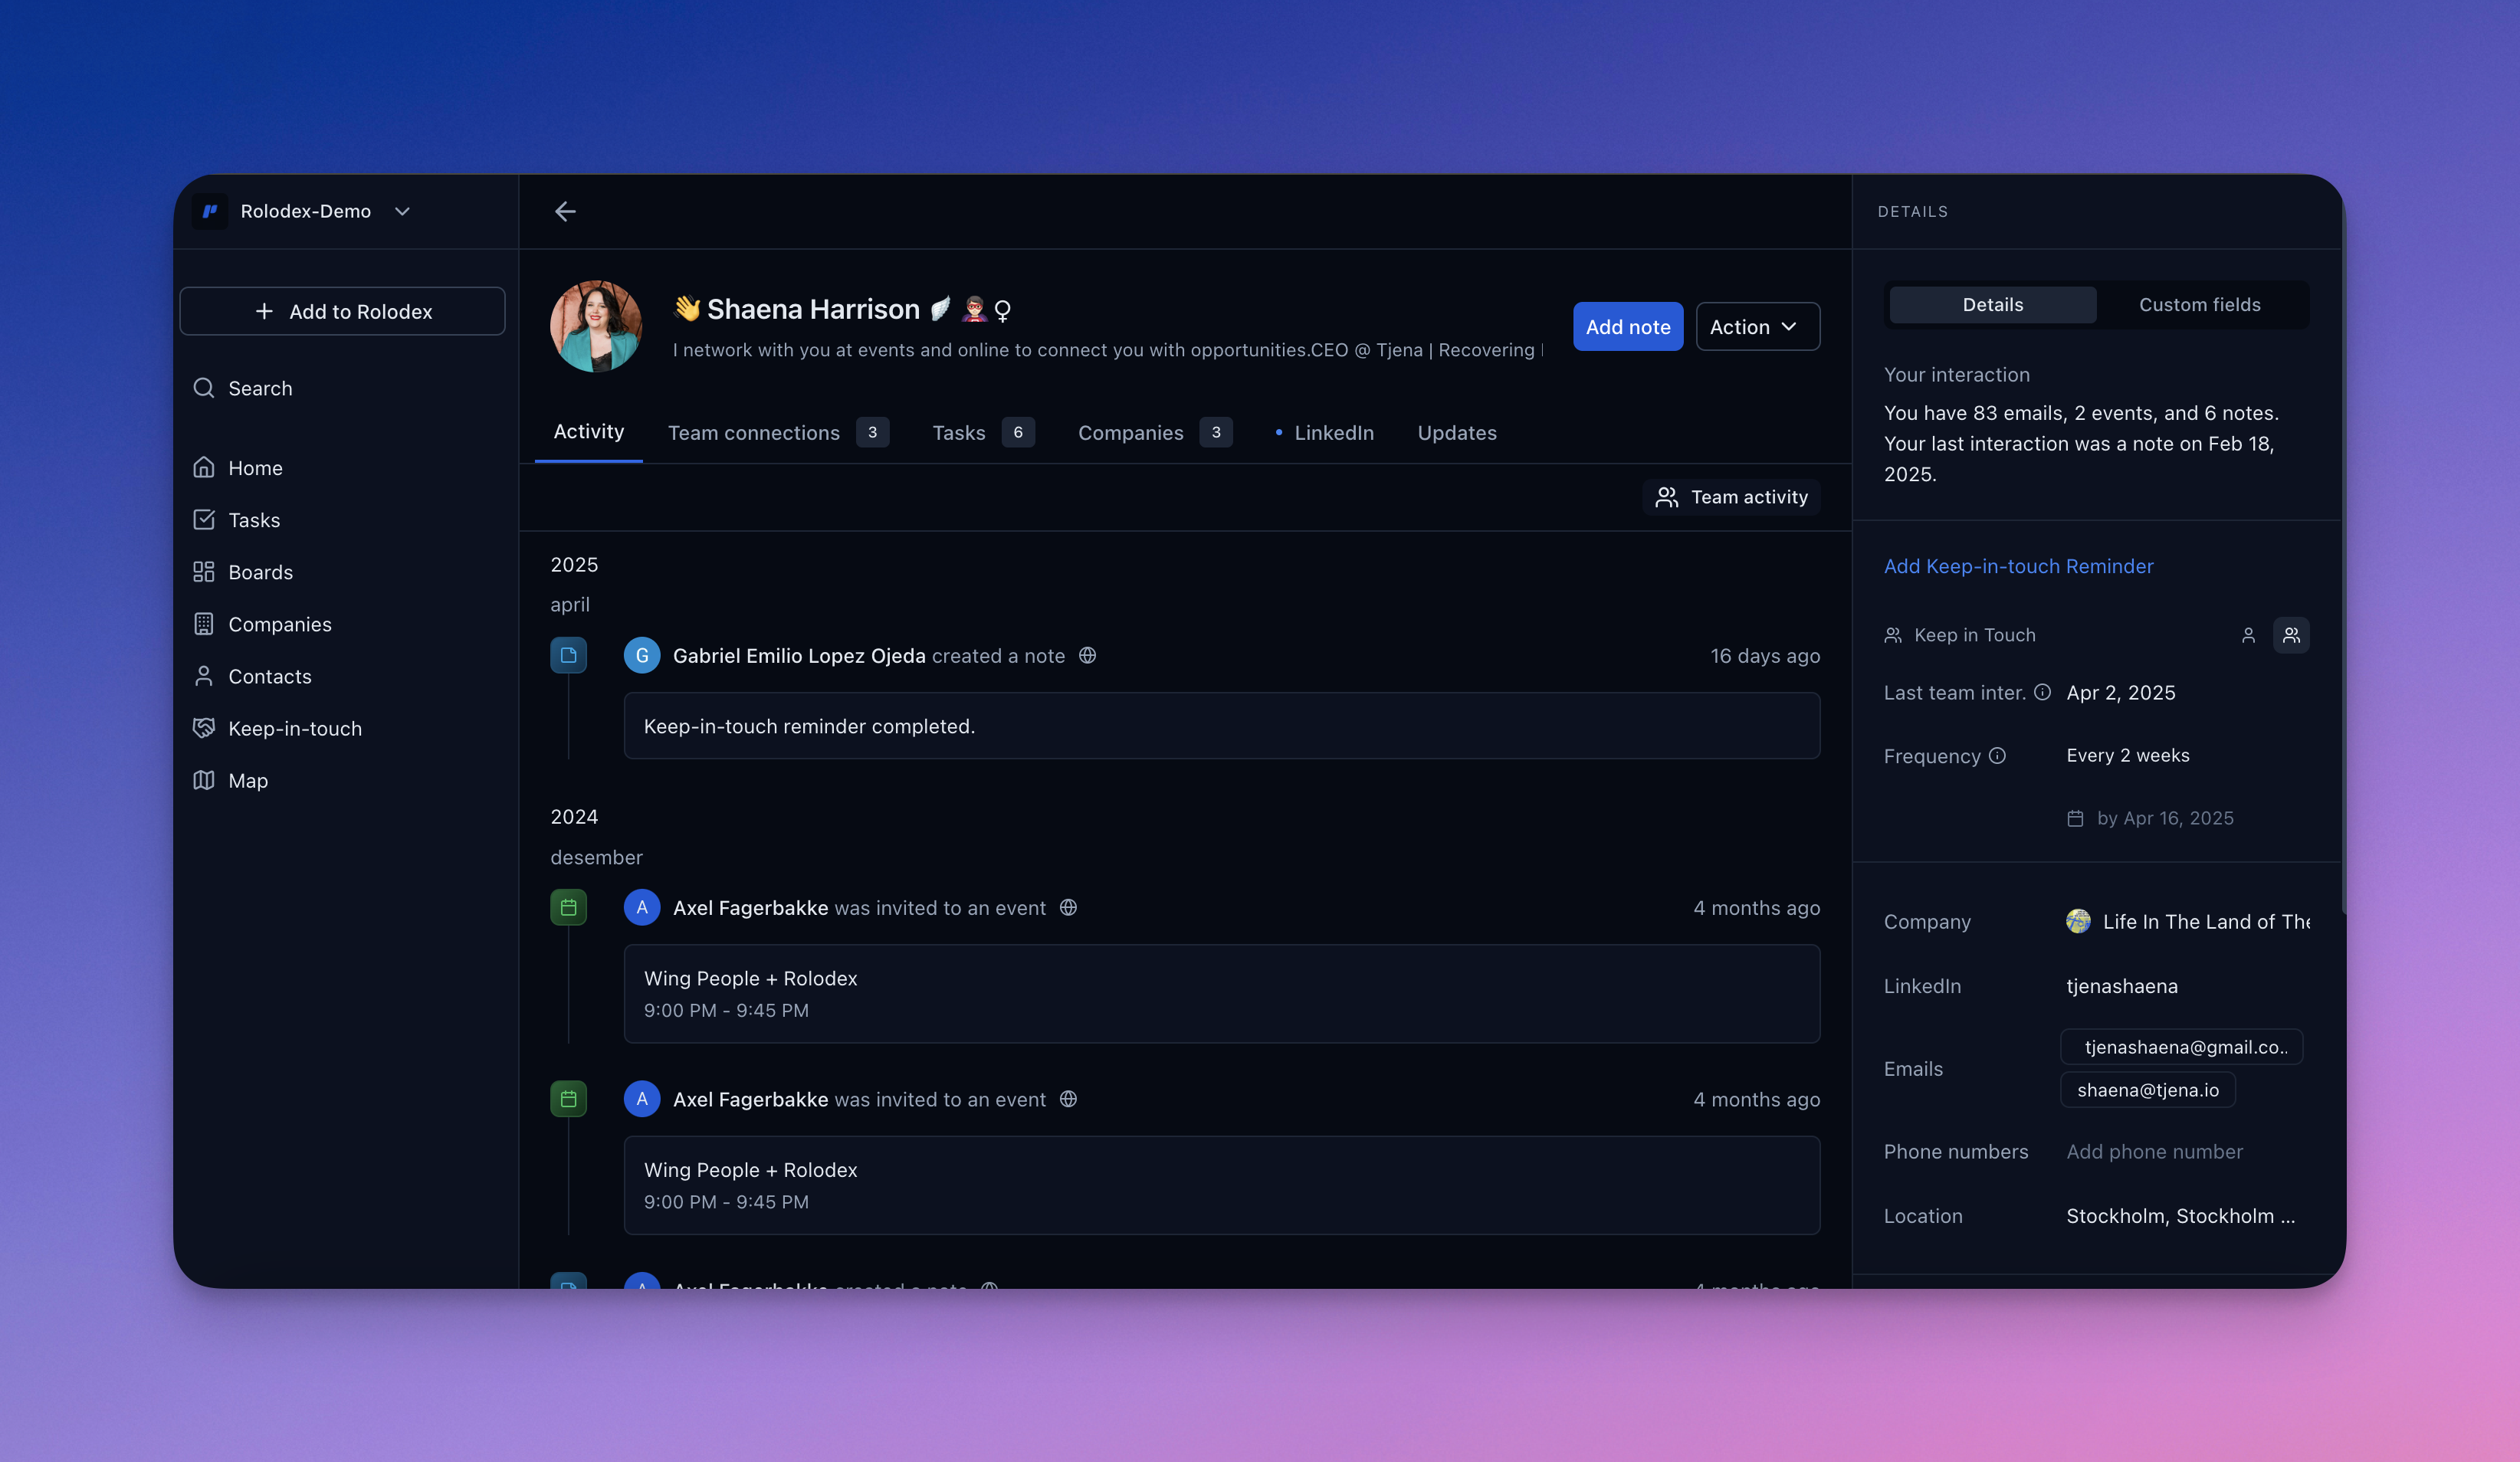Switch Keep in Touch to personal mode
The height and width of the screenshot is (1462, 2520).
[2248, 635]
